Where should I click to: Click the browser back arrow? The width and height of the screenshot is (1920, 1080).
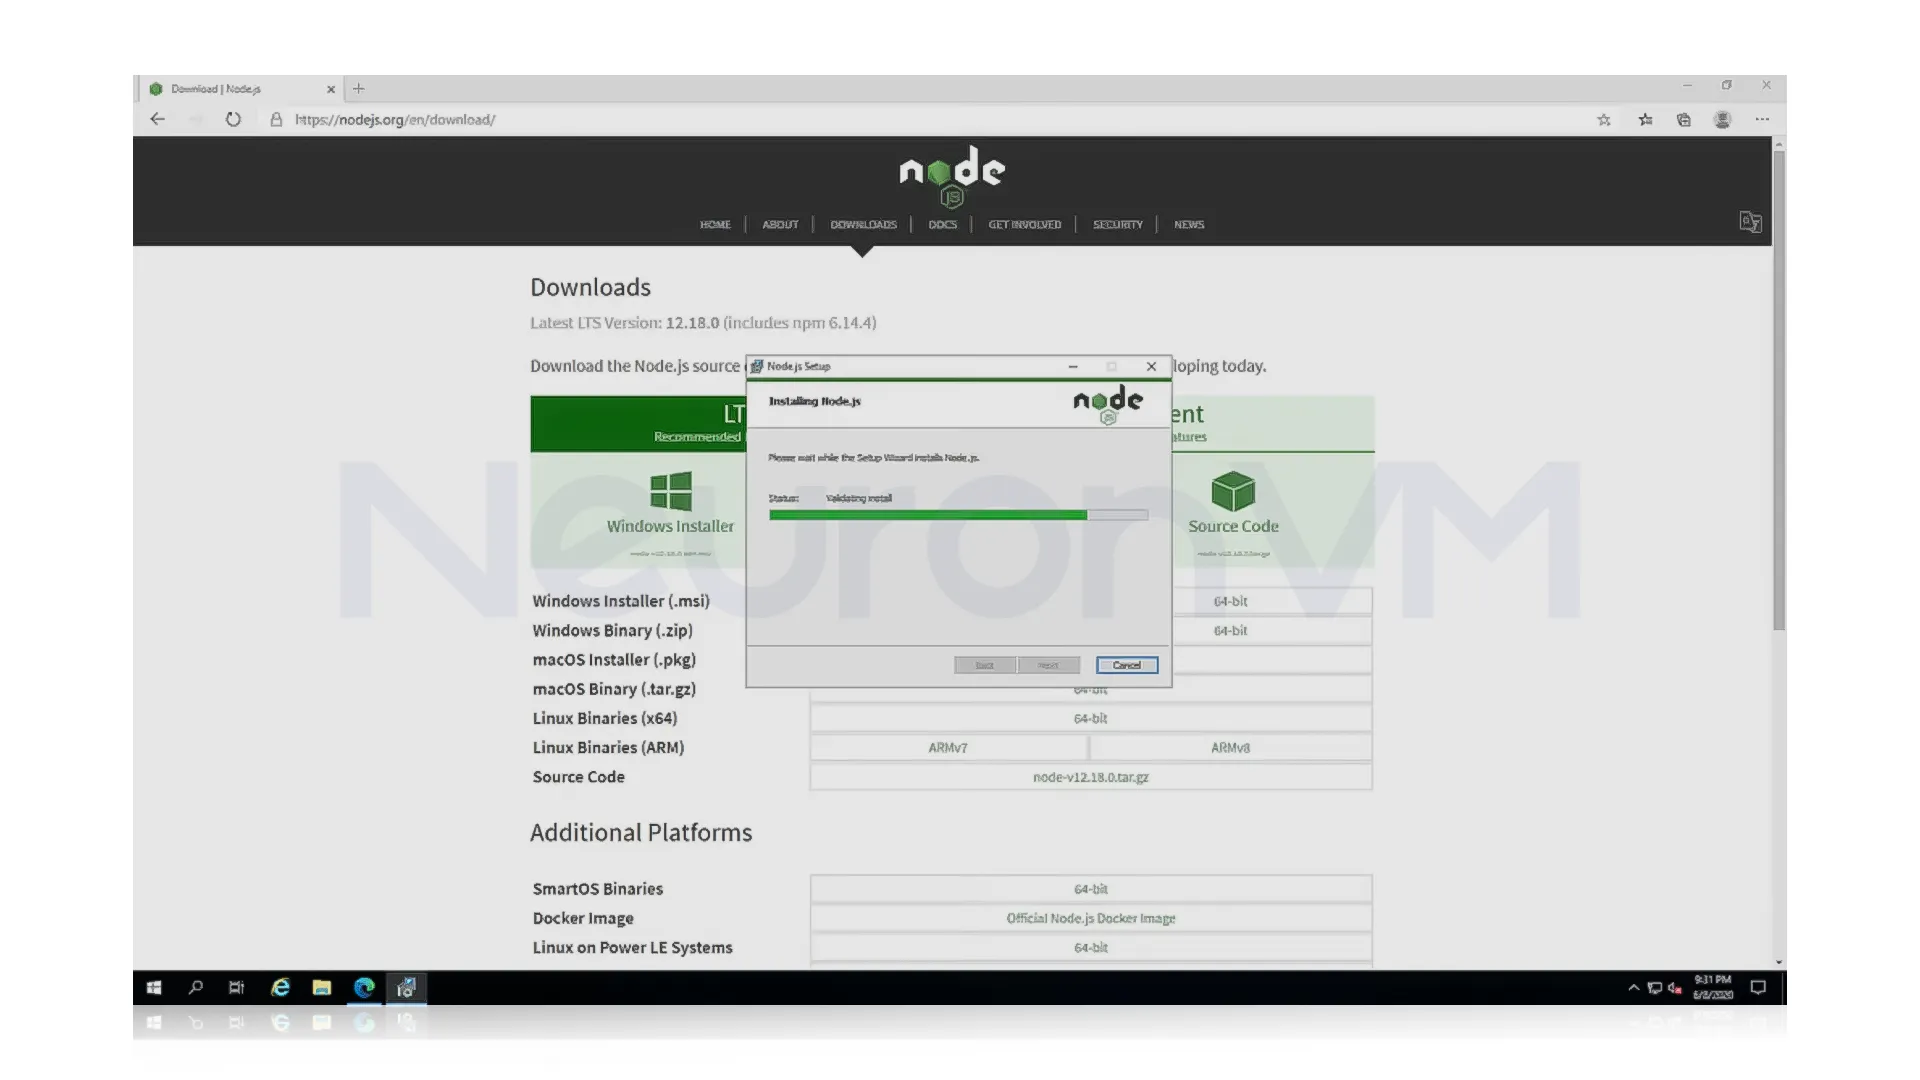[157, 119]
